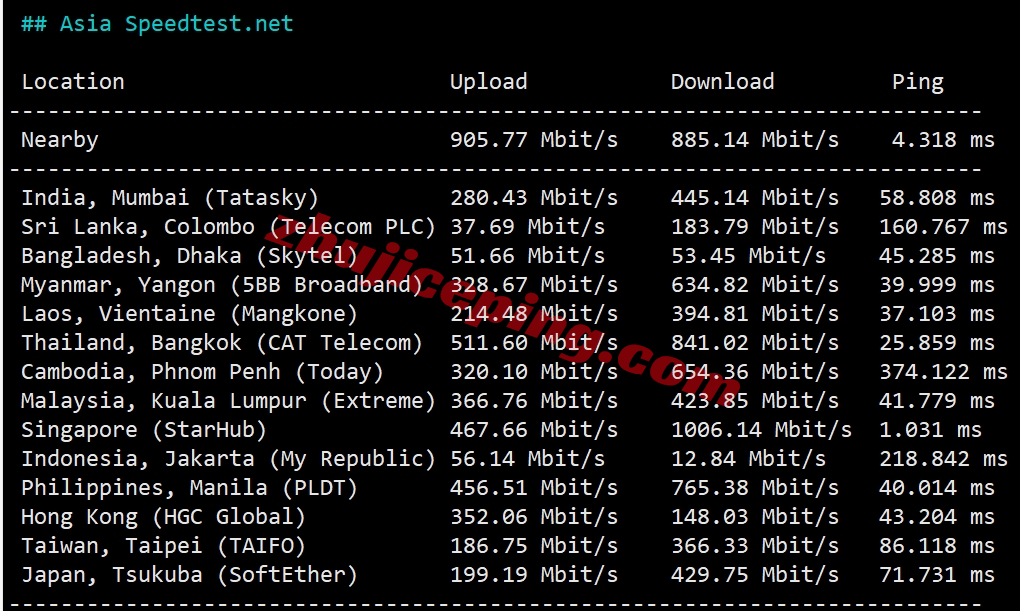Click the 'Location' column header

pyautogui.click(x=73, y=82)
